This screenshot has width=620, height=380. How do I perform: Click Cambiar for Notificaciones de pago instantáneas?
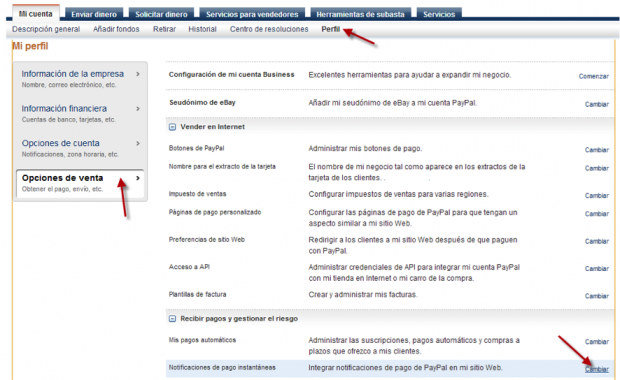pyautogui.click(x=597, y=369)
